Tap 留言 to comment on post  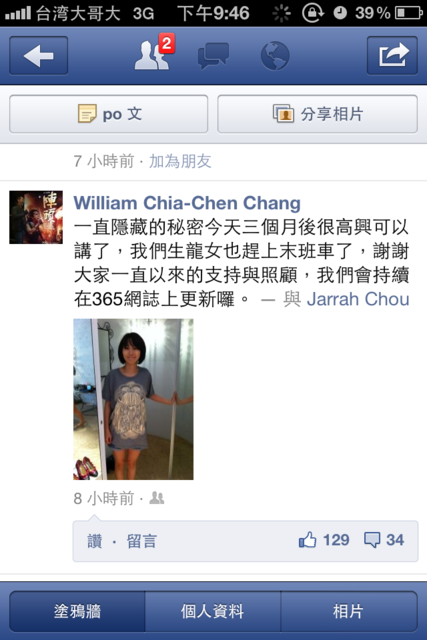(x=141, y=541)
